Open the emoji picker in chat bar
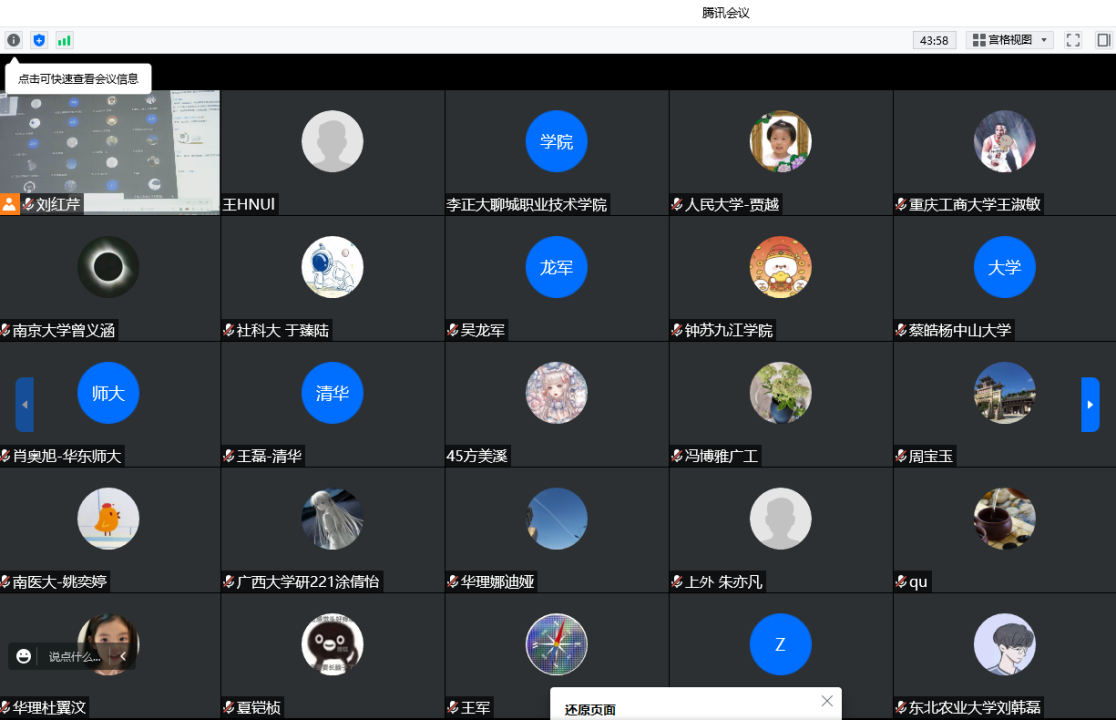Image resolution: width=1116 pixels, height=720 pixels. (24, 656)
